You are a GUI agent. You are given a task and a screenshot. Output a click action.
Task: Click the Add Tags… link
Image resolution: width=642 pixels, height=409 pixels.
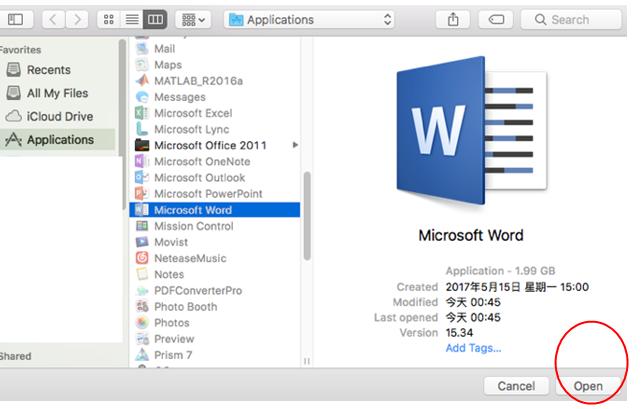pos(473,348)
